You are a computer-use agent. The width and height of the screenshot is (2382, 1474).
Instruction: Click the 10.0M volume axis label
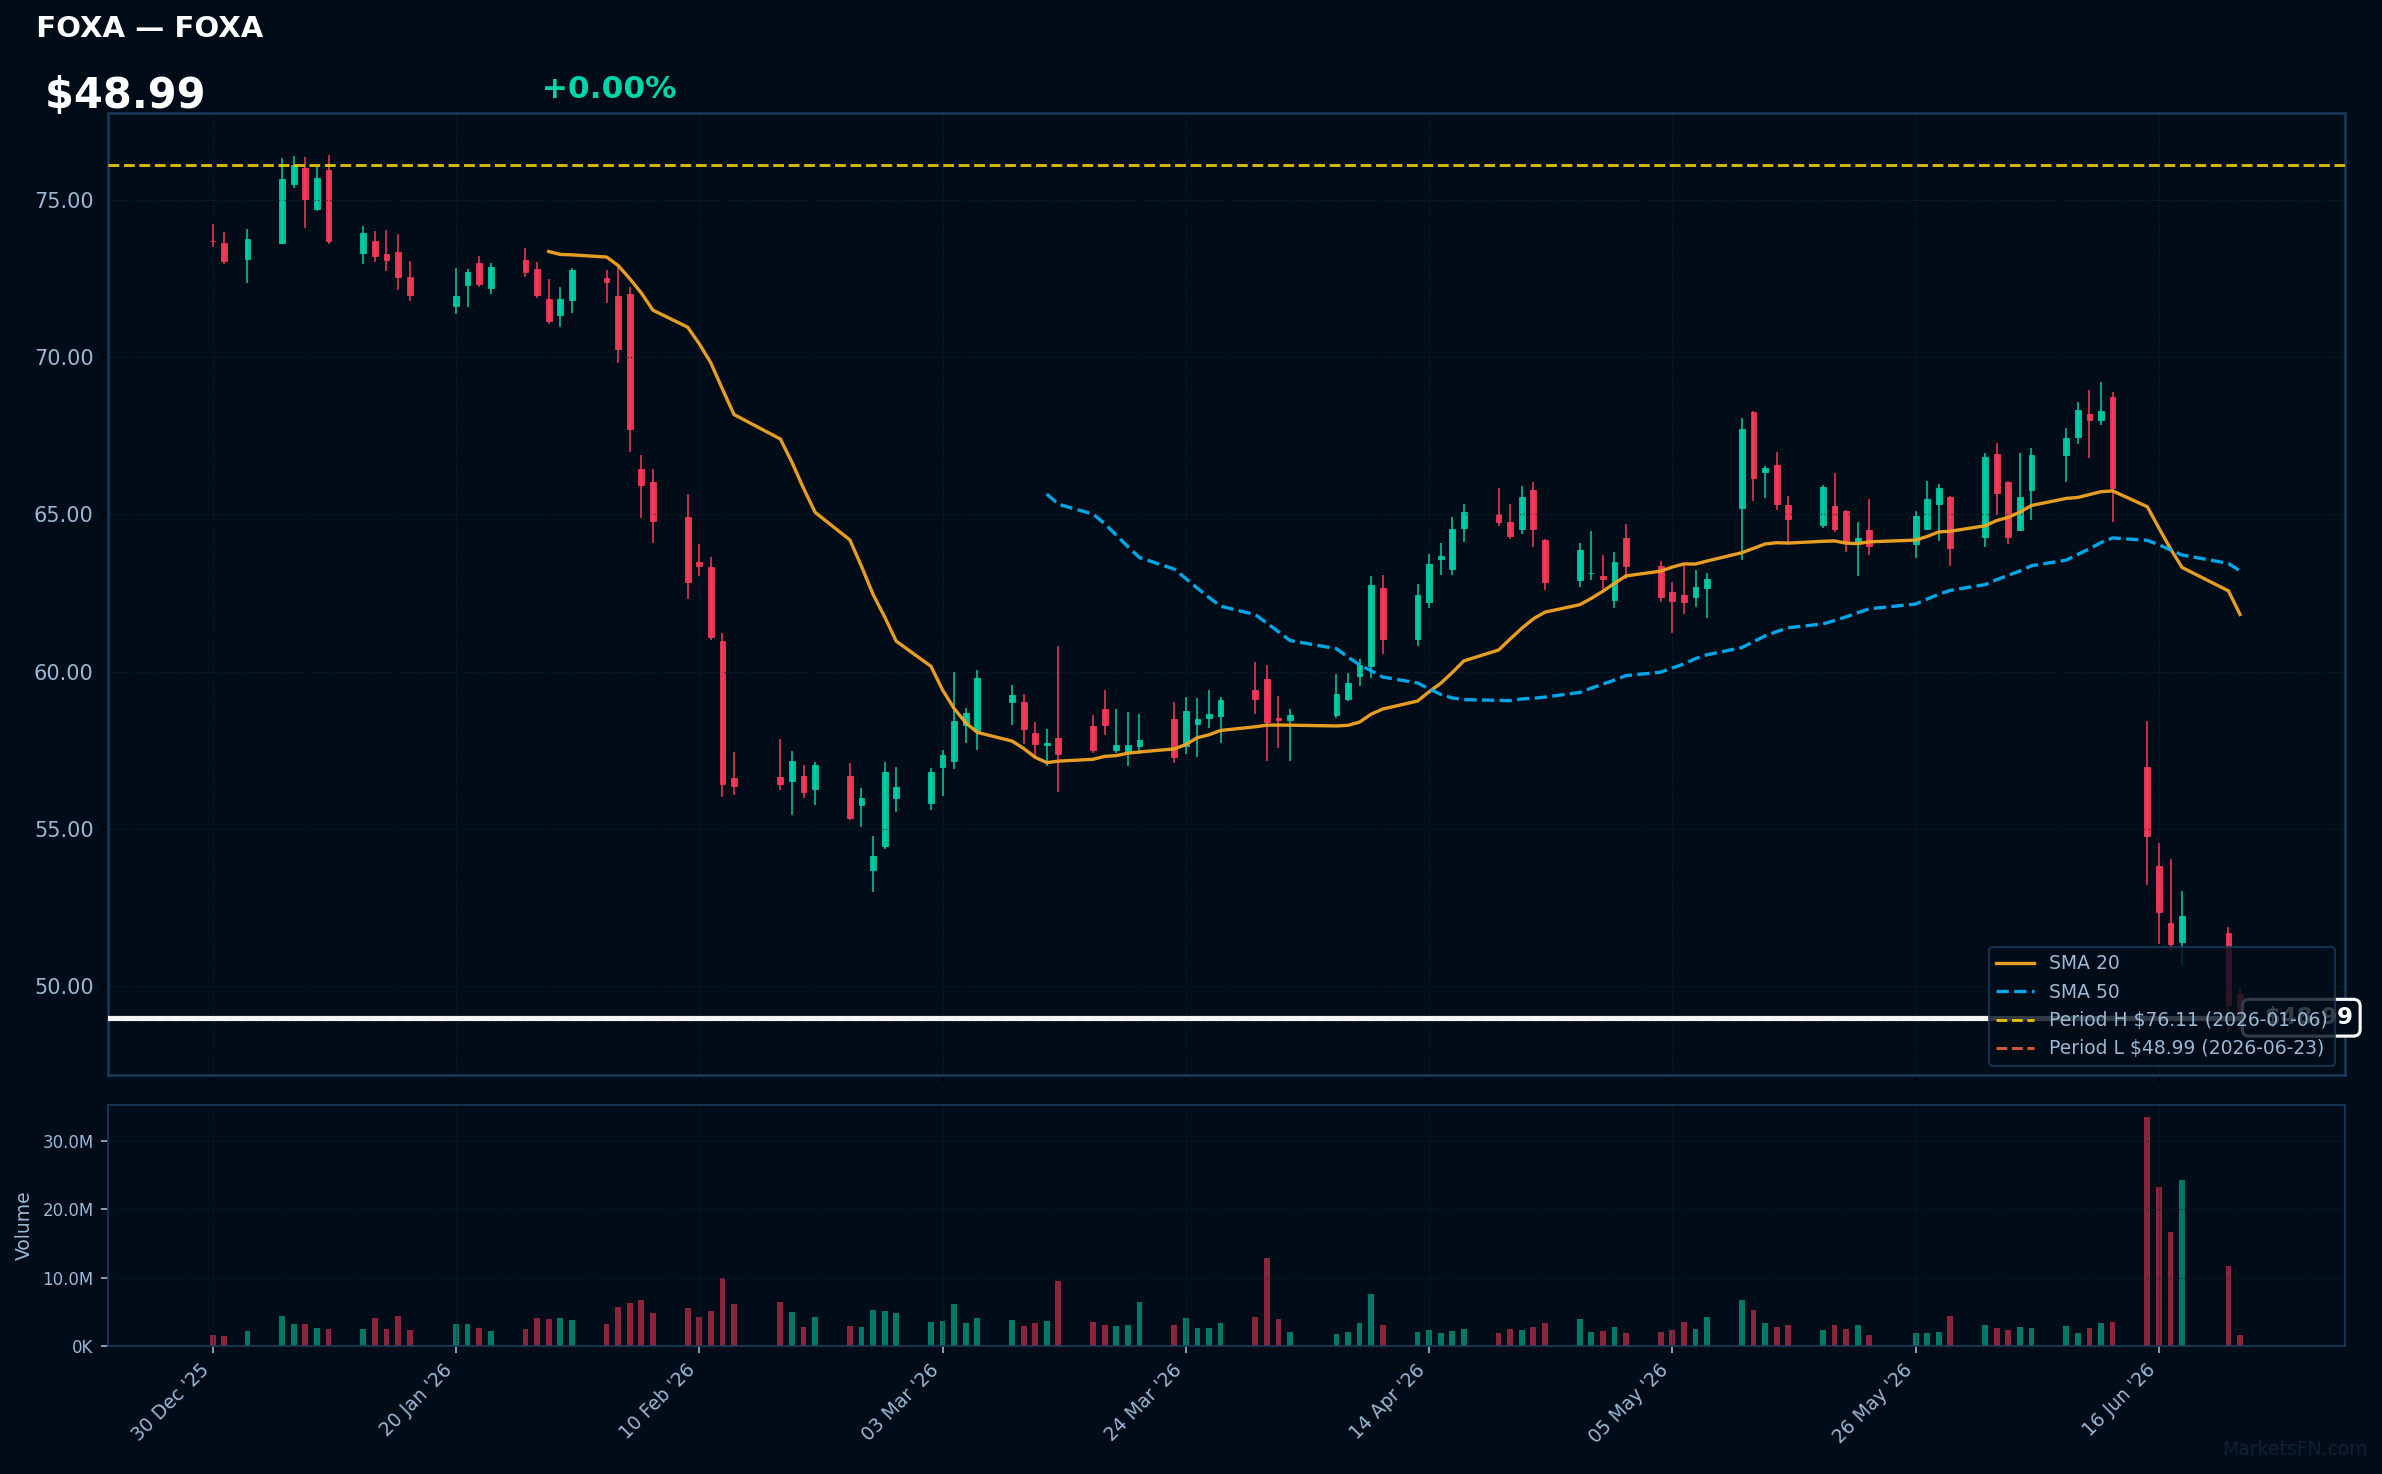(x=68, y=1279)
